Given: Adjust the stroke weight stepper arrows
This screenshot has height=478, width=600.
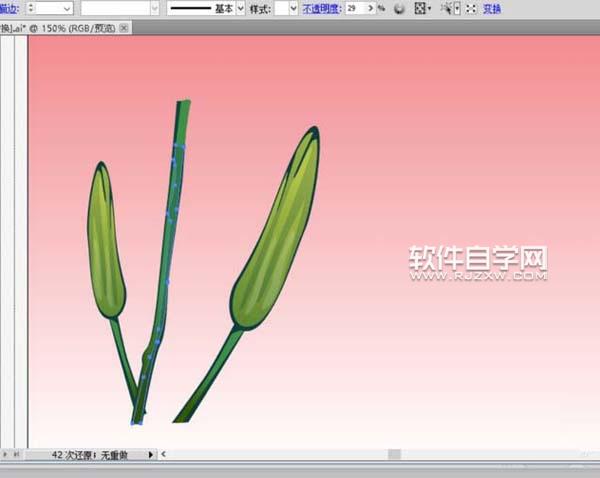Looking at the screenshot, I should coord(31,8).
